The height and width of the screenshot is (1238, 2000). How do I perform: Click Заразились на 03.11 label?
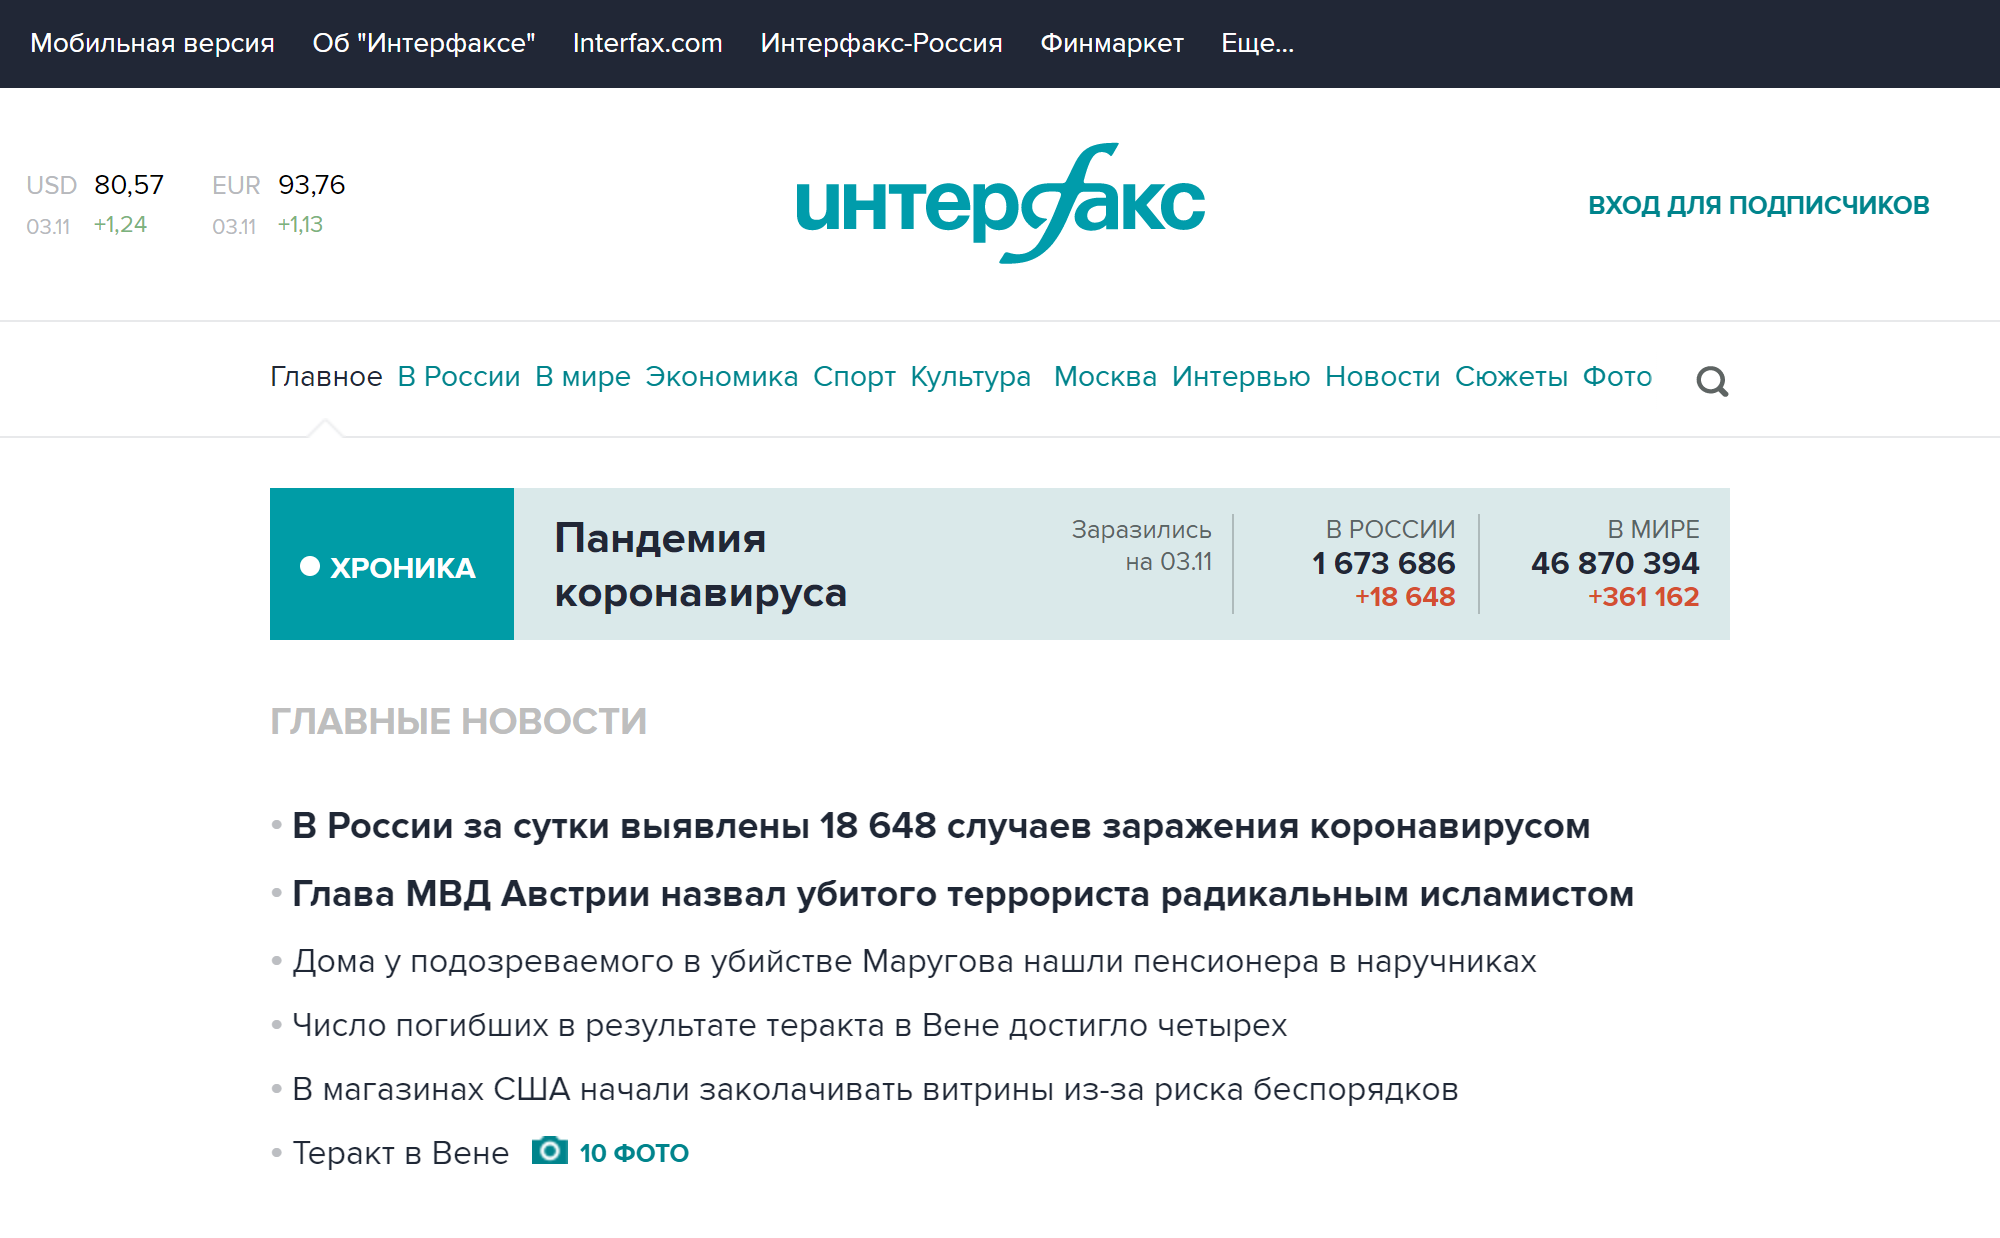click(x=1141, y=545)
